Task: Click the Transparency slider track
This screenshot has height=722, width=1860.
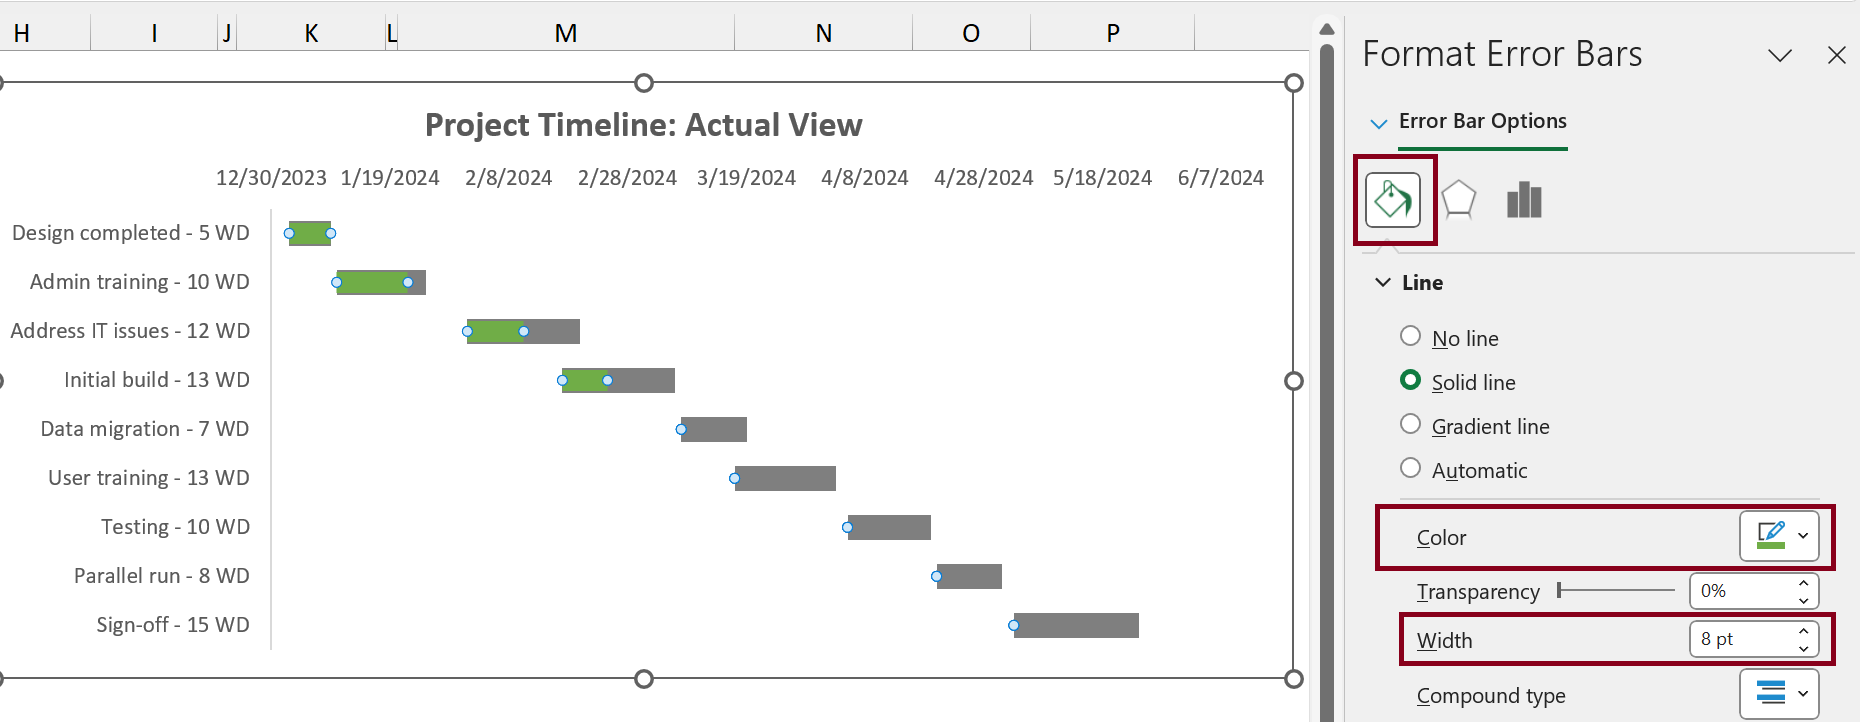Action: pos(1616,591)
